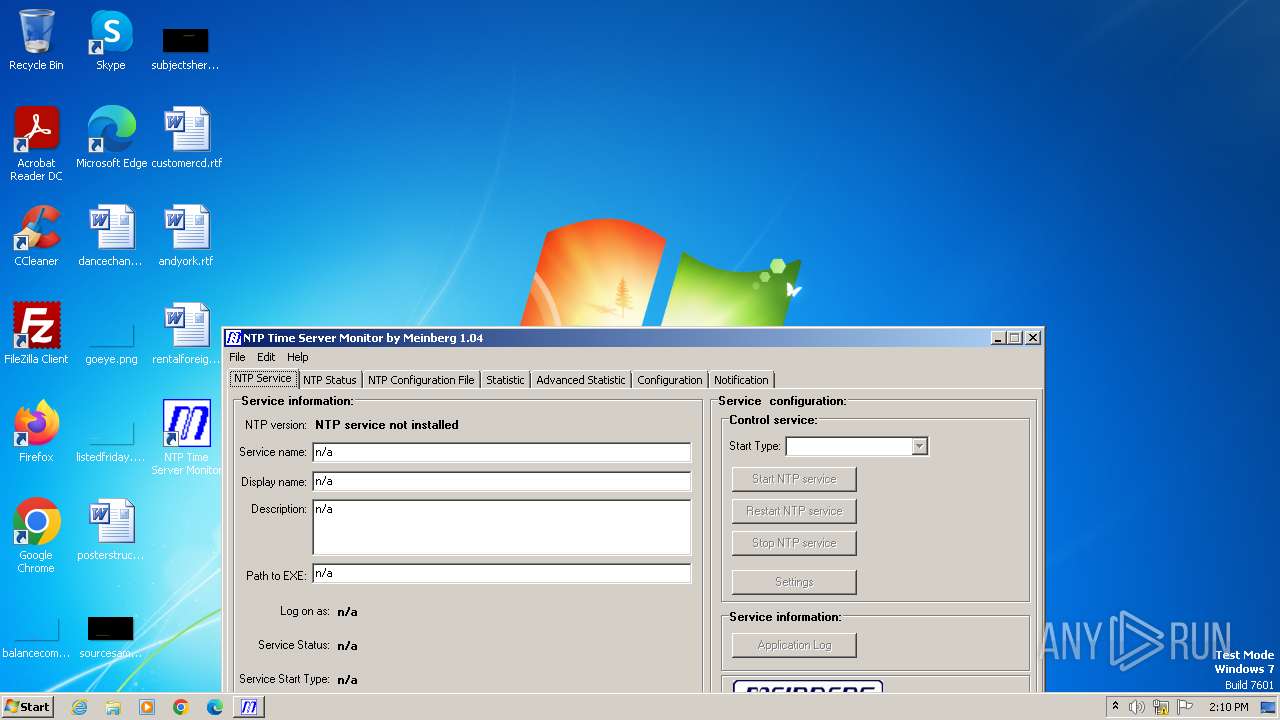Switch to the NTP Status tab
Screen dimensions: 1280x720
tap(330, 380)
